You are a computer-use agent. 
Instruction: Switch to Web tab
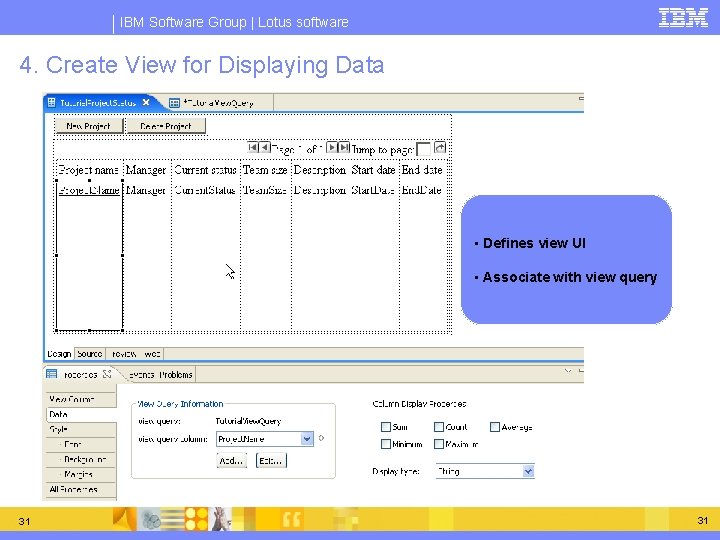point(152,354)
